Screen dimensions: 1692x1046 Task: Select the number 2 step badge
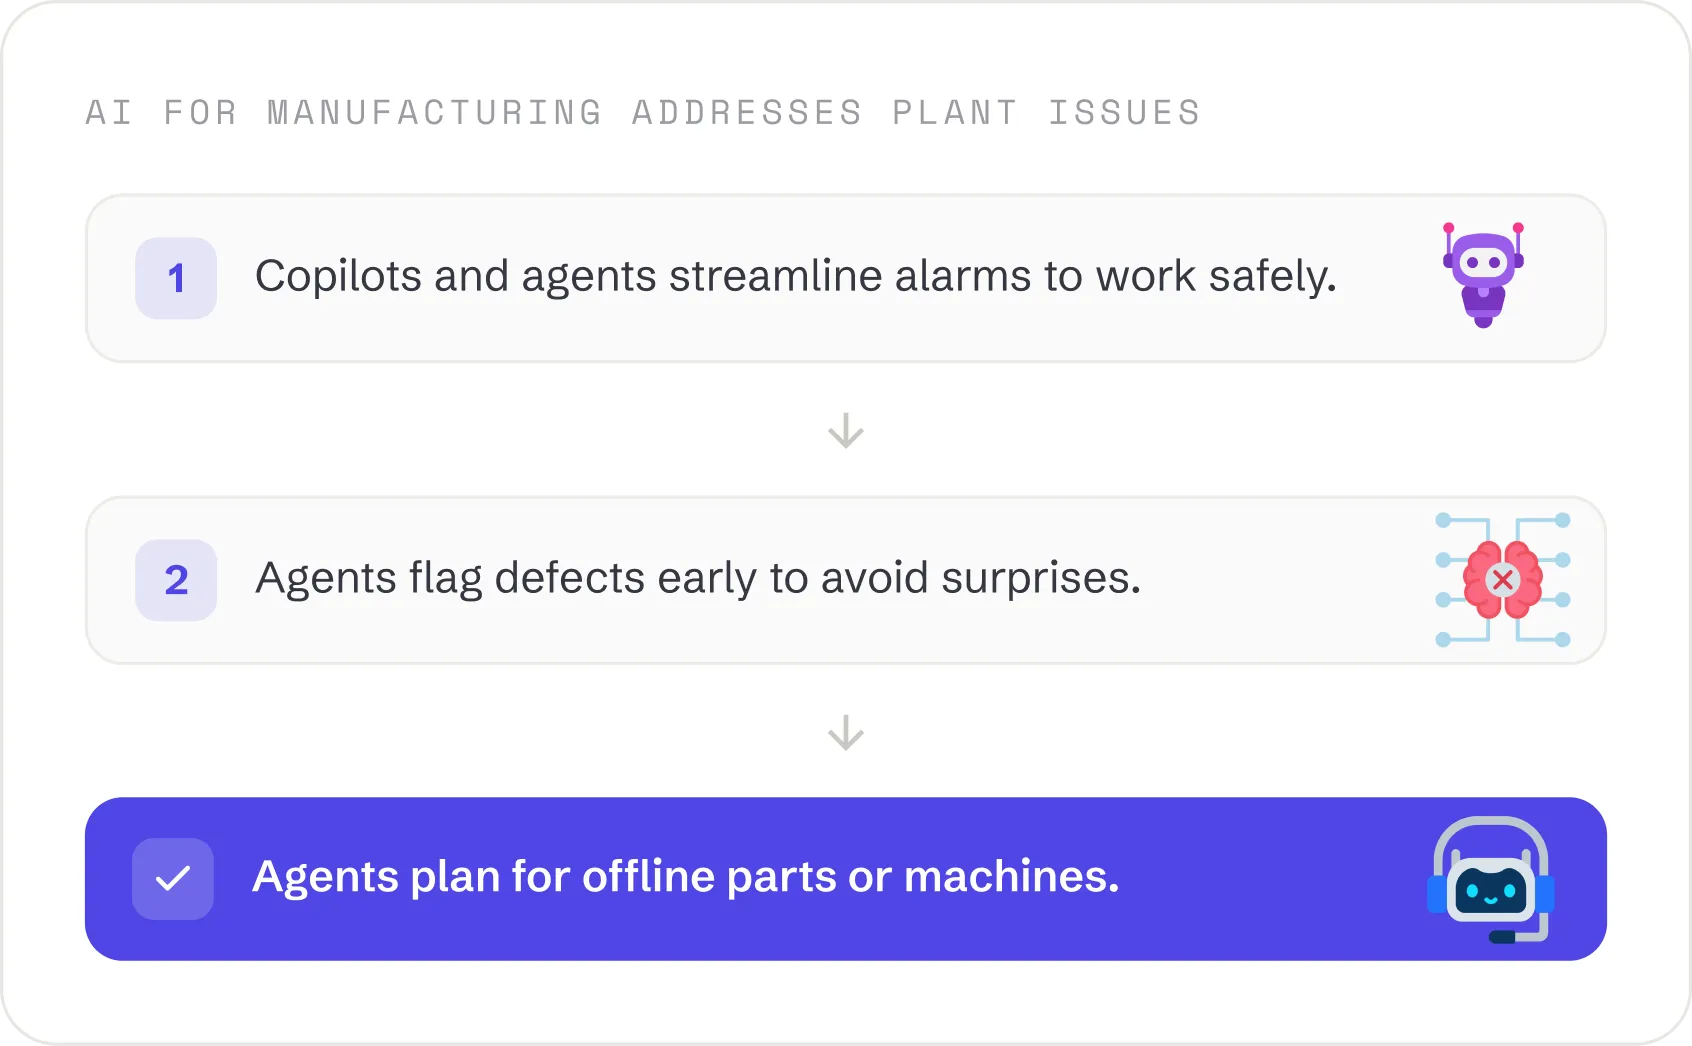pos(176,580)
